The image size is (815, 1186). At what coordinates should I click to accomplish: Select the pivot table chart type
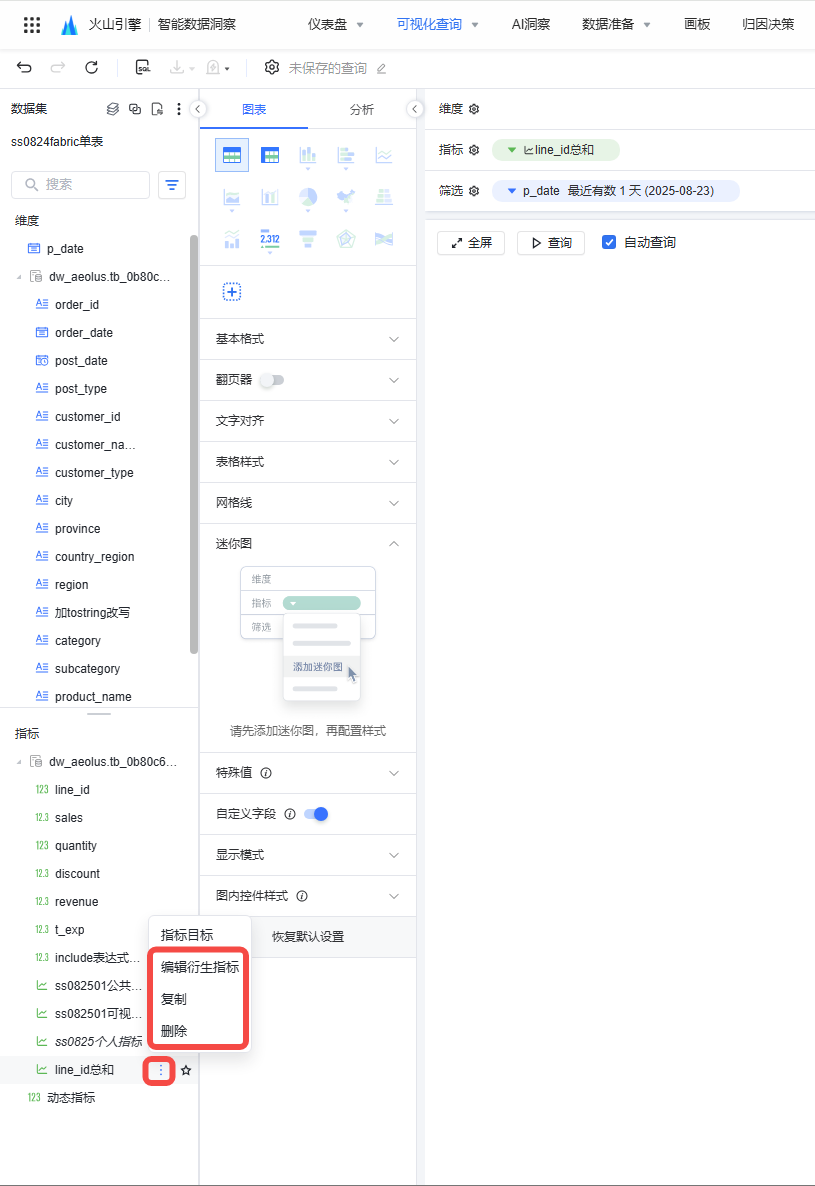270,156
